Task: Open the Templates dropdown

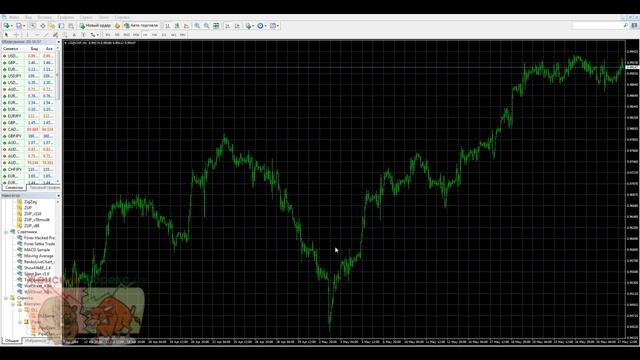Action: coord(274,26)
